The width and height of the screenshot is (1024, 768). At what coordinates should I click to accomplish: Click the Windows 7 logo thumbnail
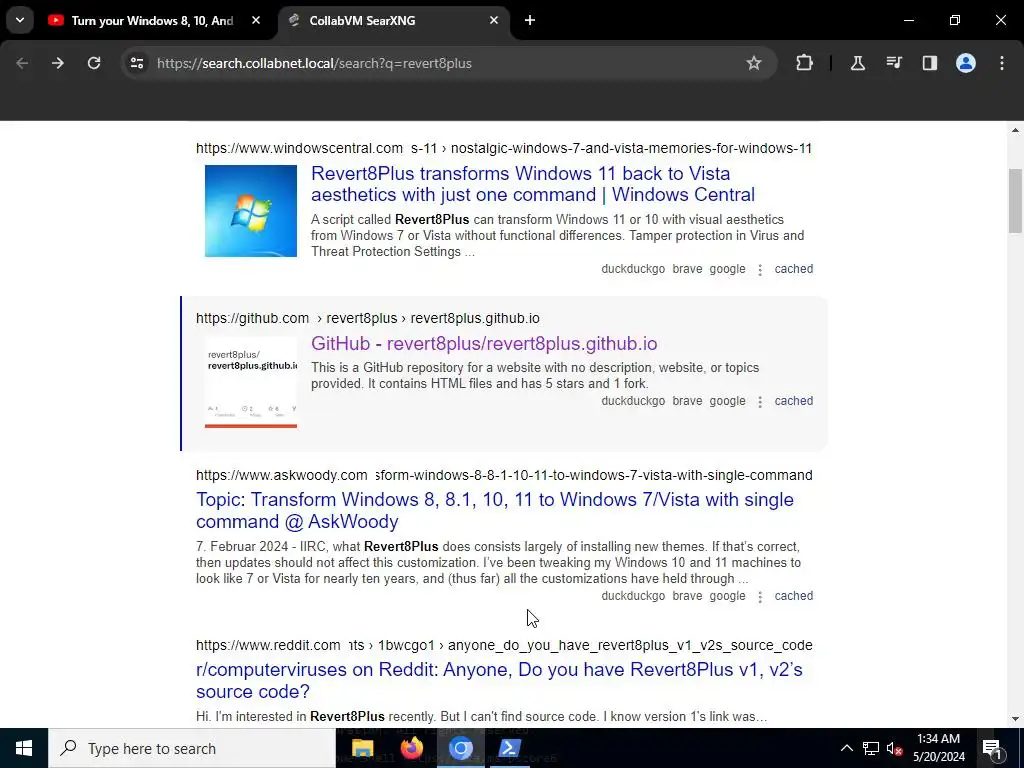(251, 211)
